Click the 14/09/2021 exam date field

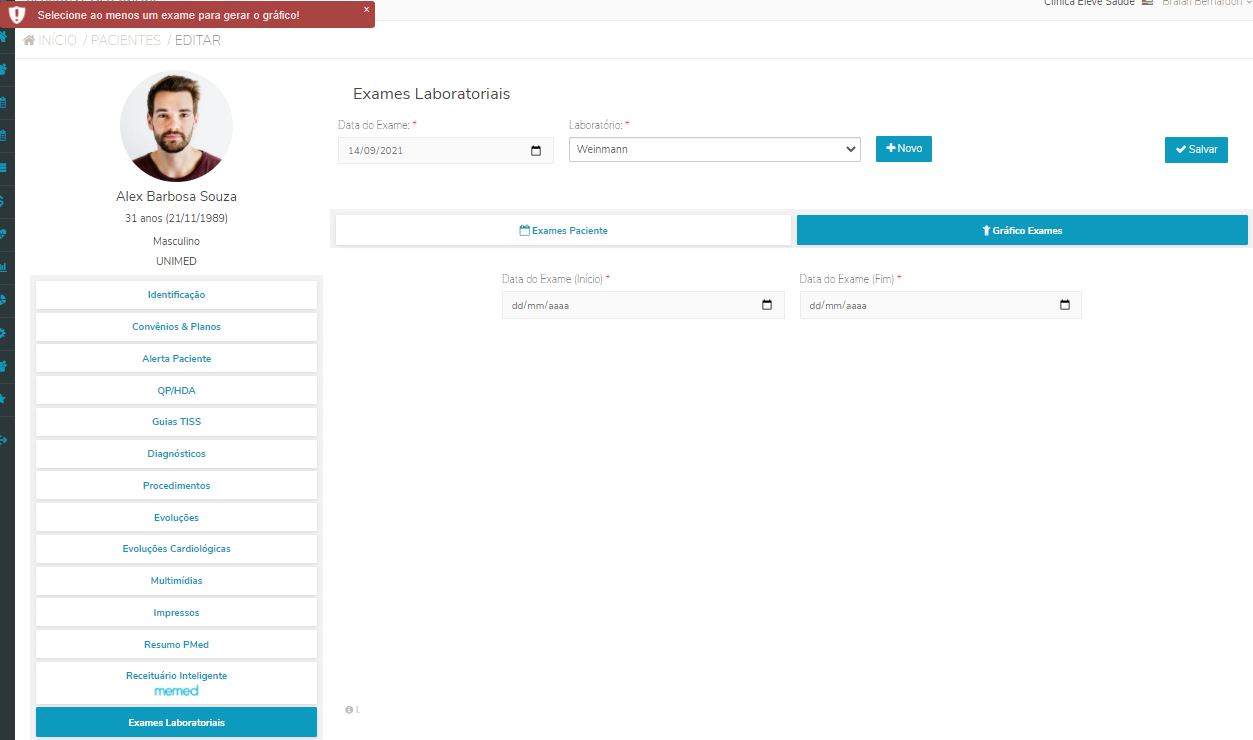[x=445, y=151]
